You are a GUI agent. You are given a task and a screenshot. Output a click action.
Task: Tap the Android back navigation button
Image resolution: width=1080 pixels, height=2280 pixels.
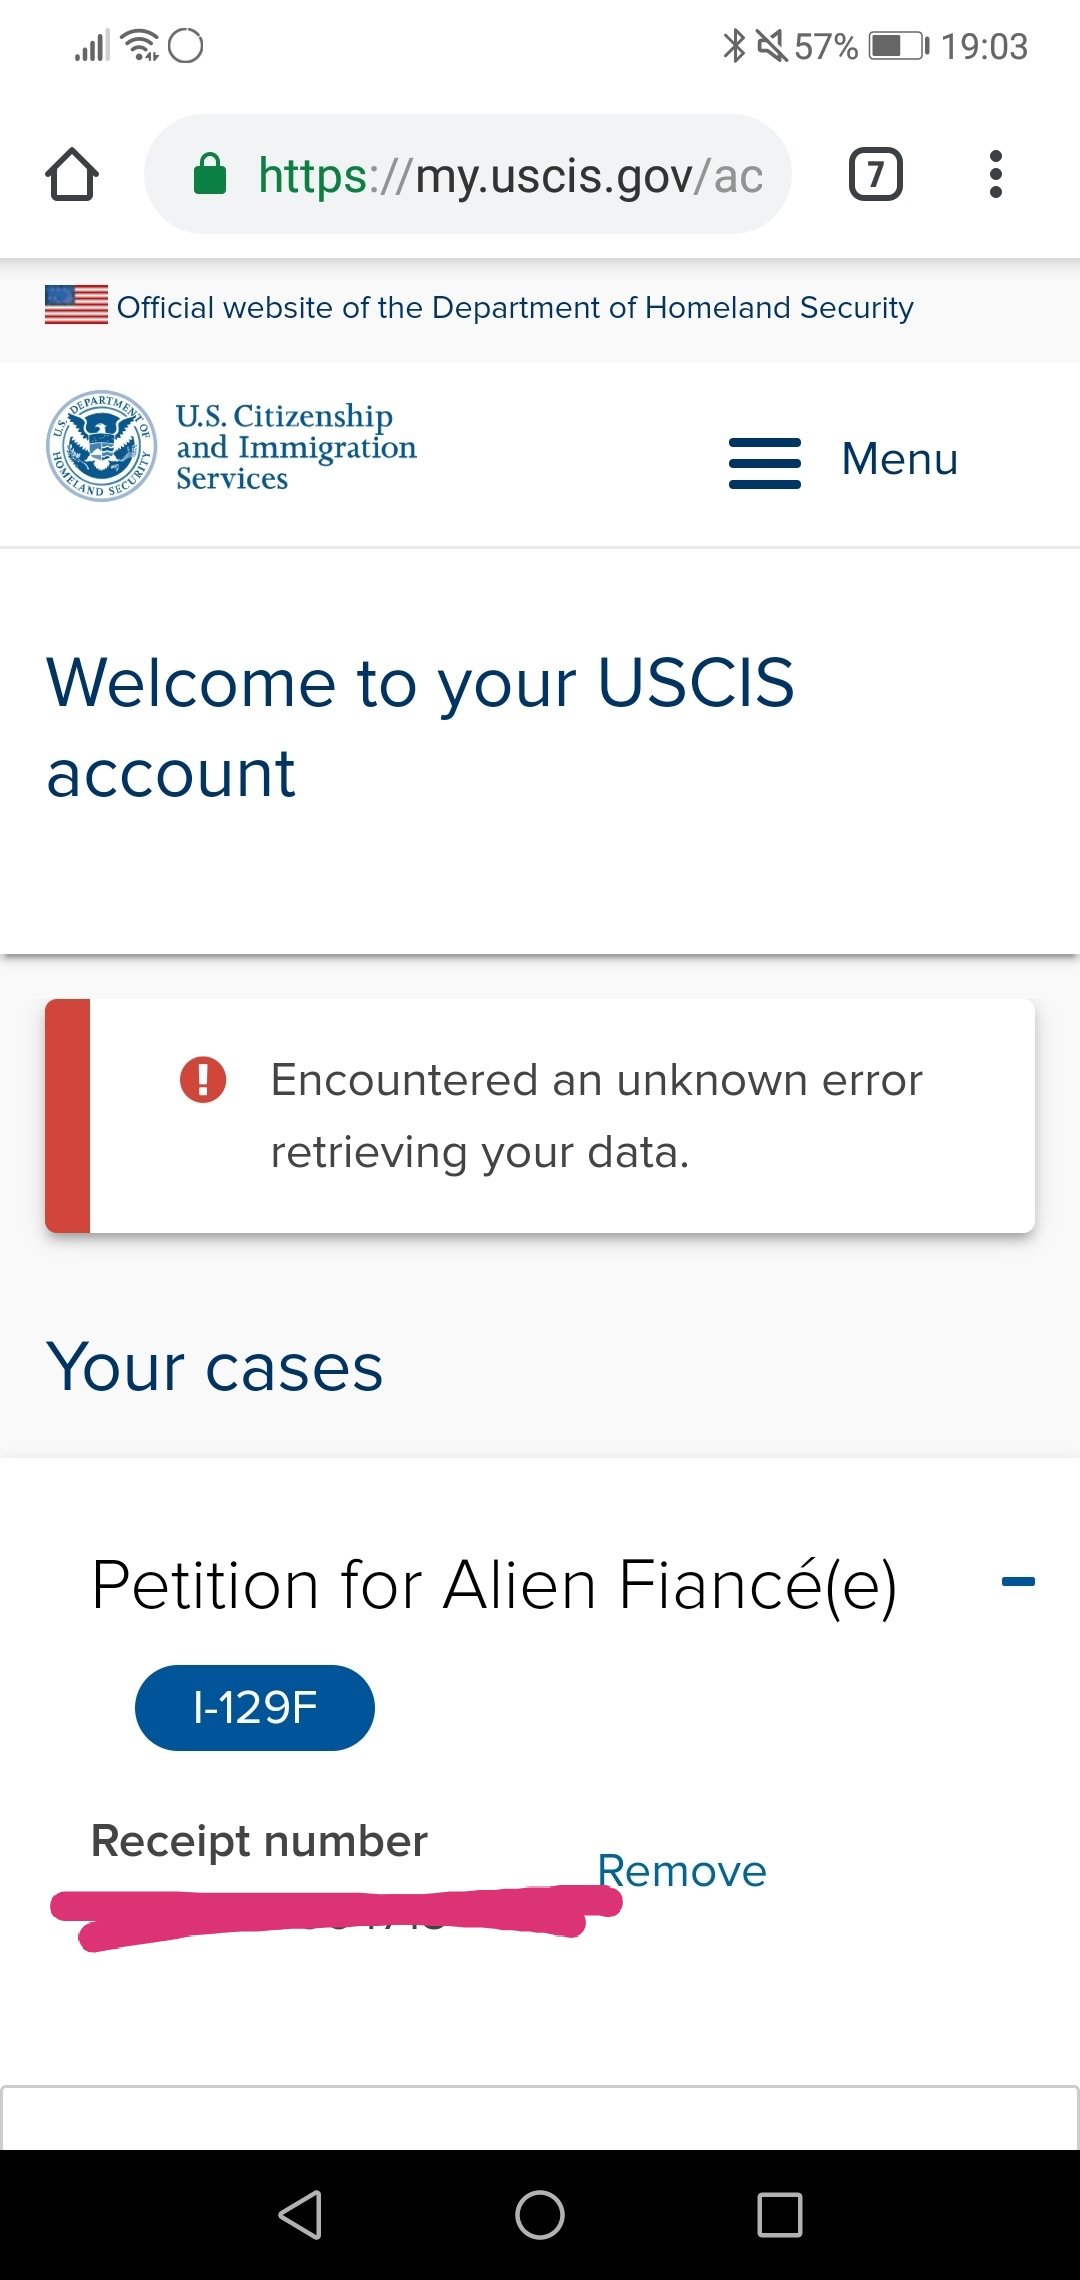300,2214
